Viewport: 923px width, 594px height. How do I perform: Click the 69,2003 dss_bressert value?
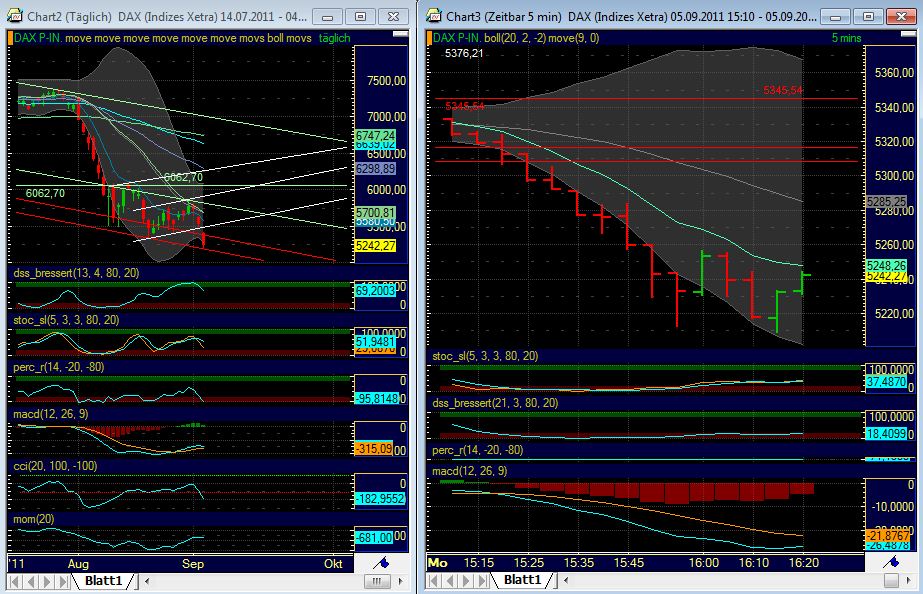[376, 291]
